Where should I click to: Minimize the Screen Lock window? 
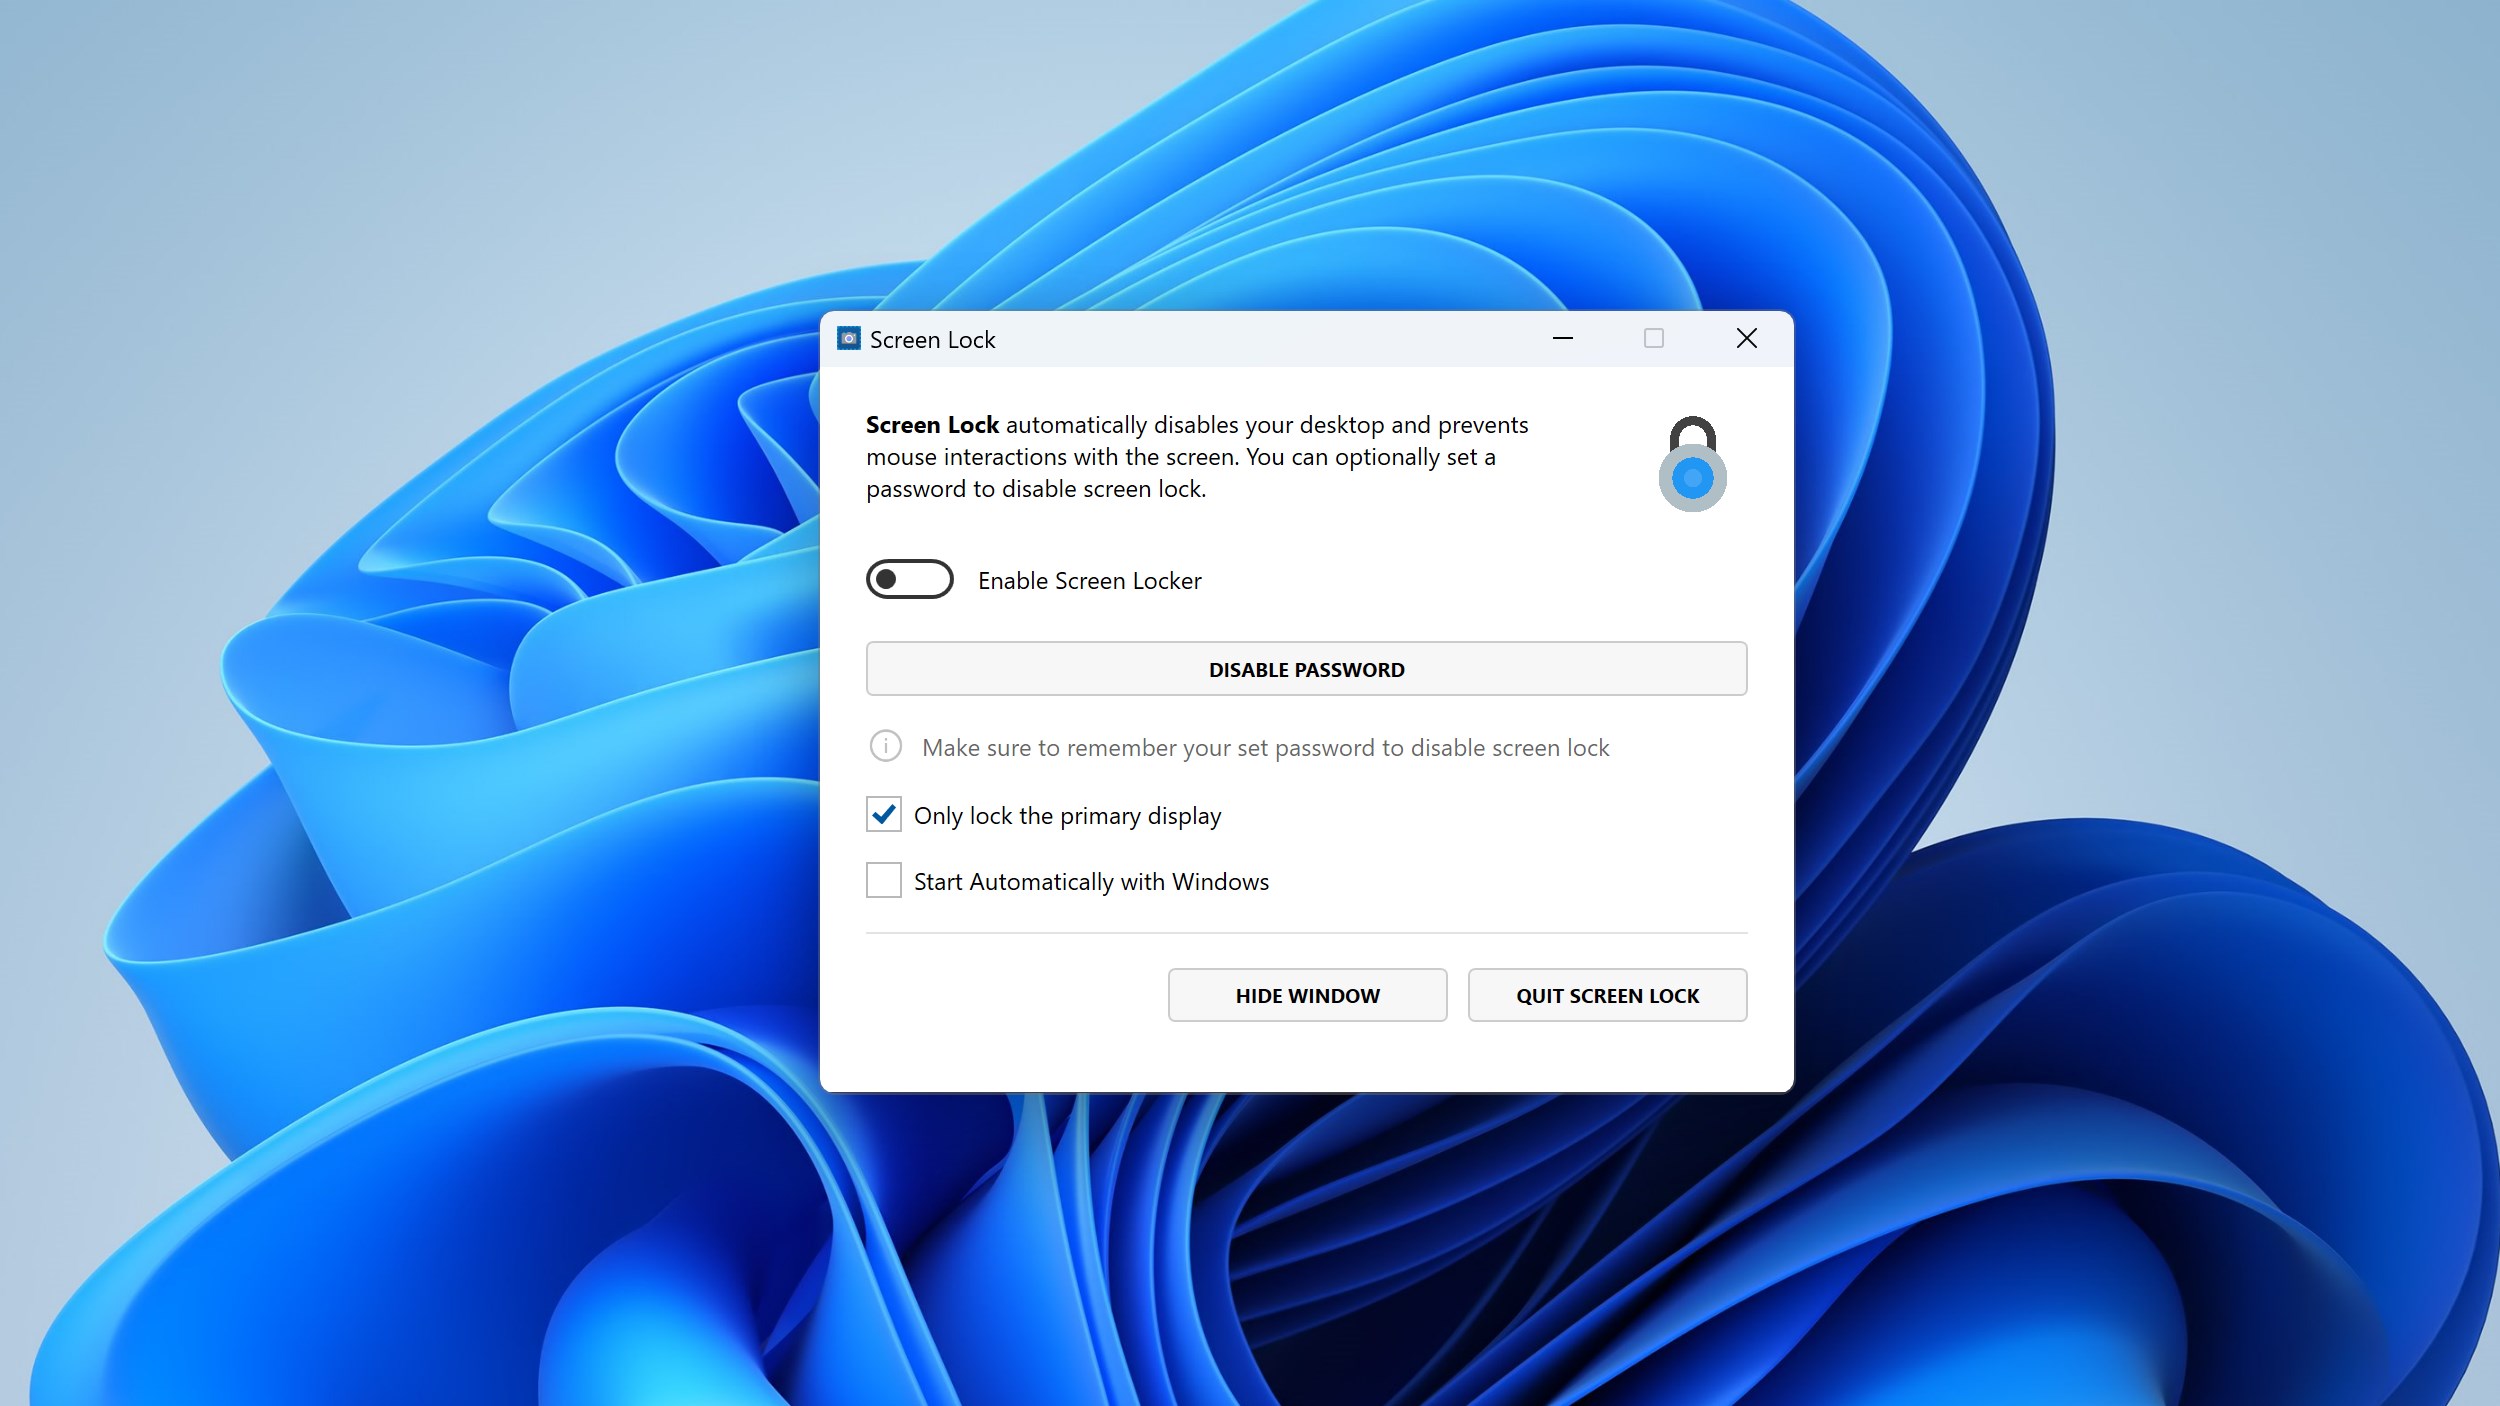coord(1563,339)
